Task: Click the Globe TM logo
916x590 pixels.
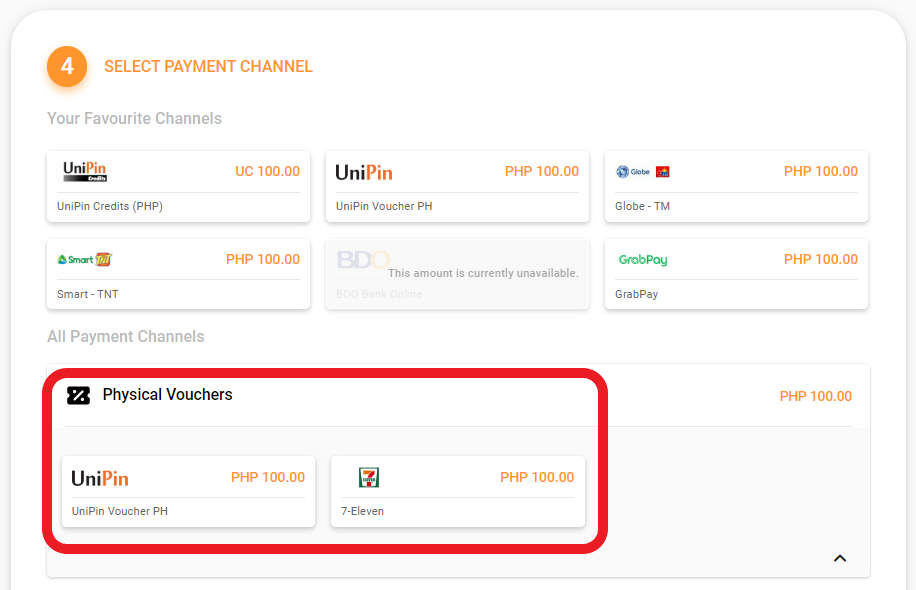Action: click(x=643, y=172)
